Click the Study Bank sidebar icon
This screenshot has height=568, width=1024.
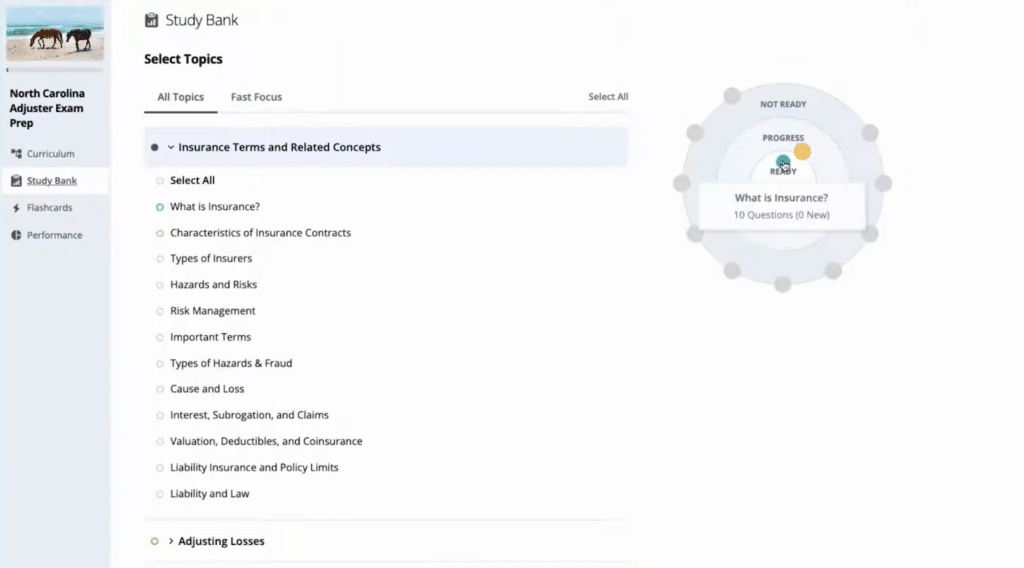[16, 181]
